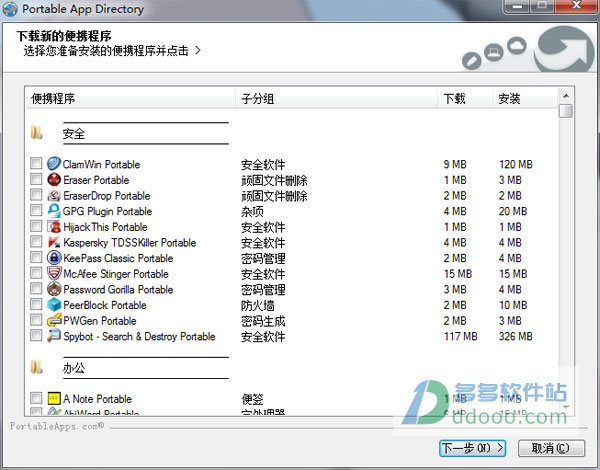Click the KeePass Classic Portable name

[118, 258]
